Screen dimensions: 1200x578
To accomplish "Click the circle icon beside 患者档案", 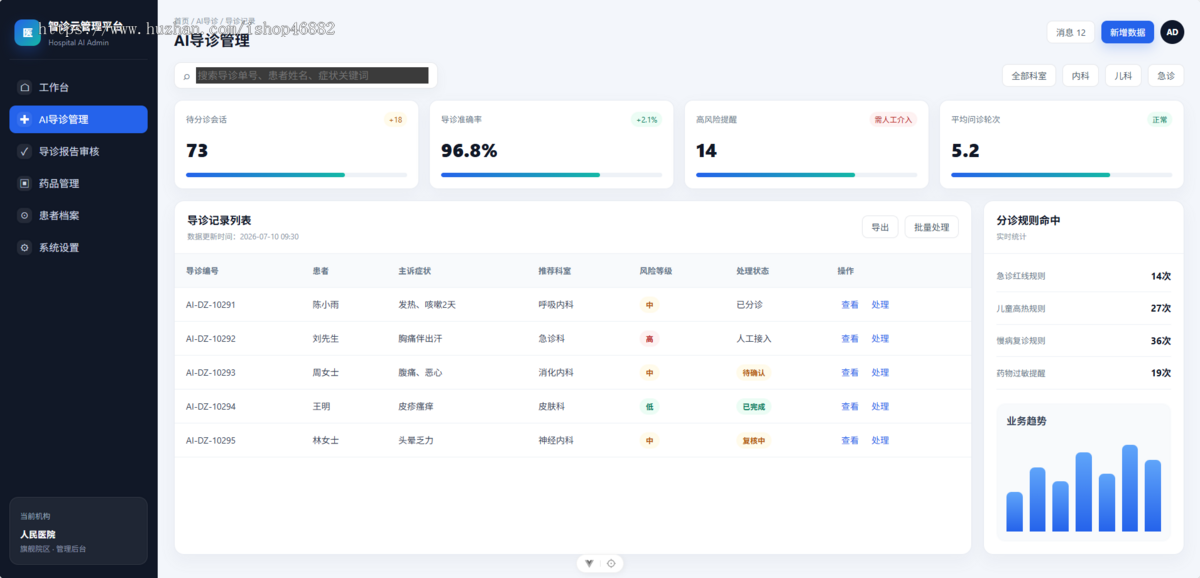I will tap(24, 215).
